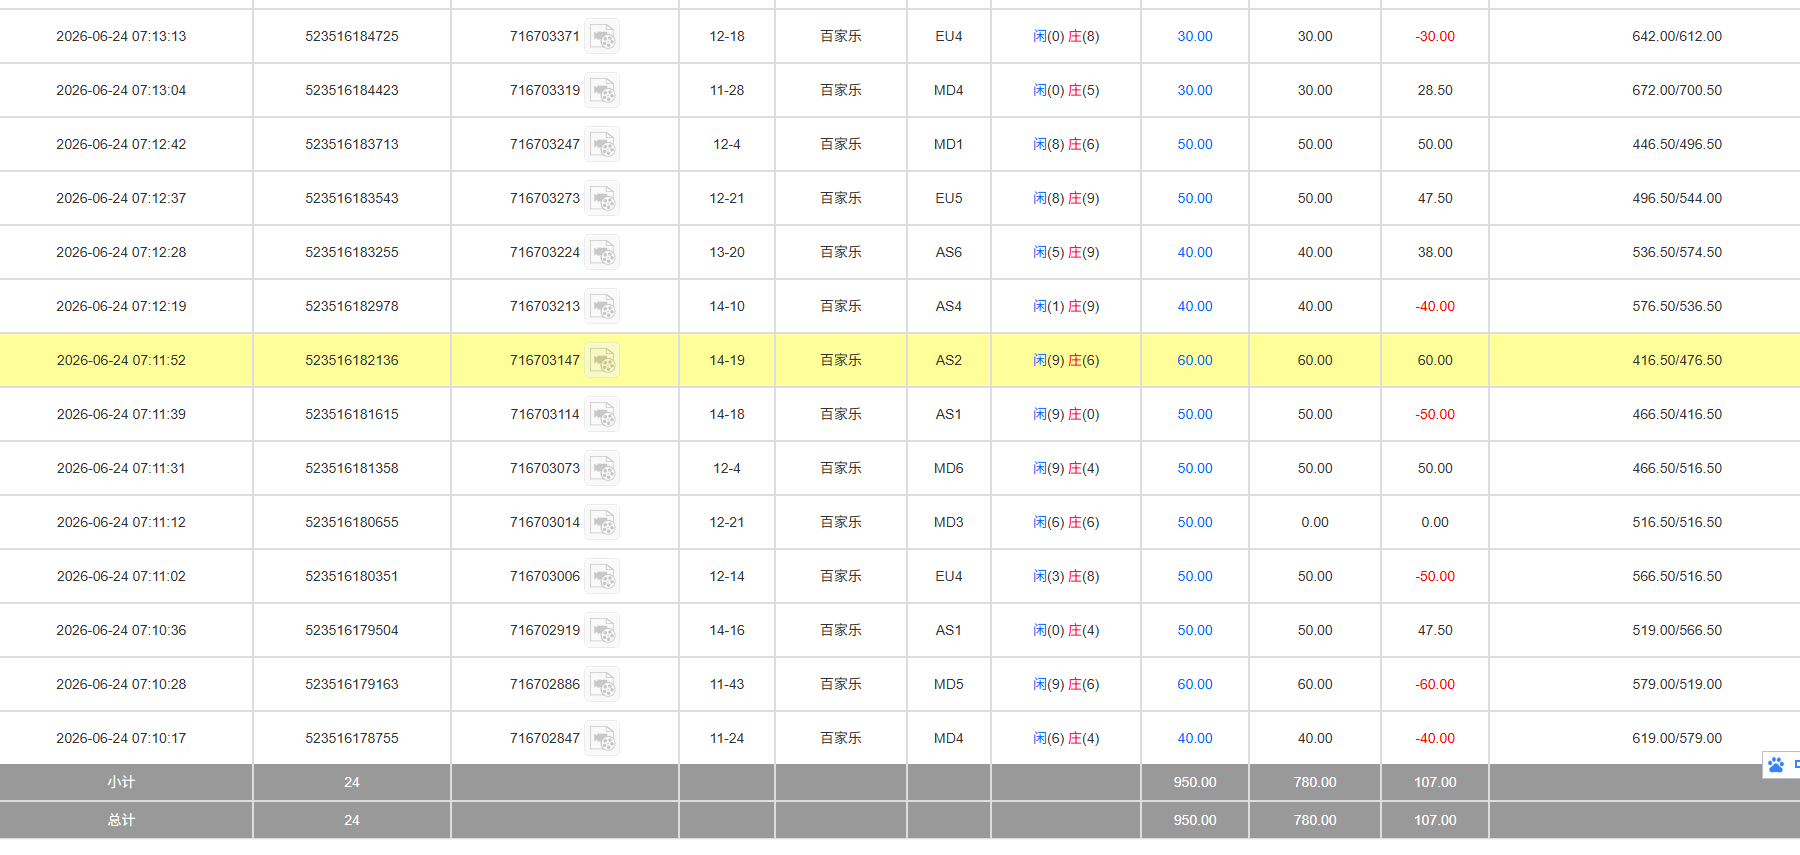This screenshot has height=855, width=1800.
Task: Open video replay icon for round 716703319
Action: point(602,90)
